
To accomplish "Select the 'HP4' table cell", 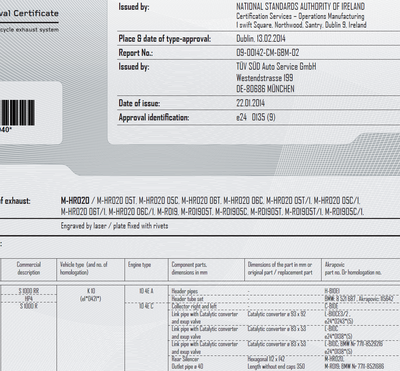I will 29,298.
